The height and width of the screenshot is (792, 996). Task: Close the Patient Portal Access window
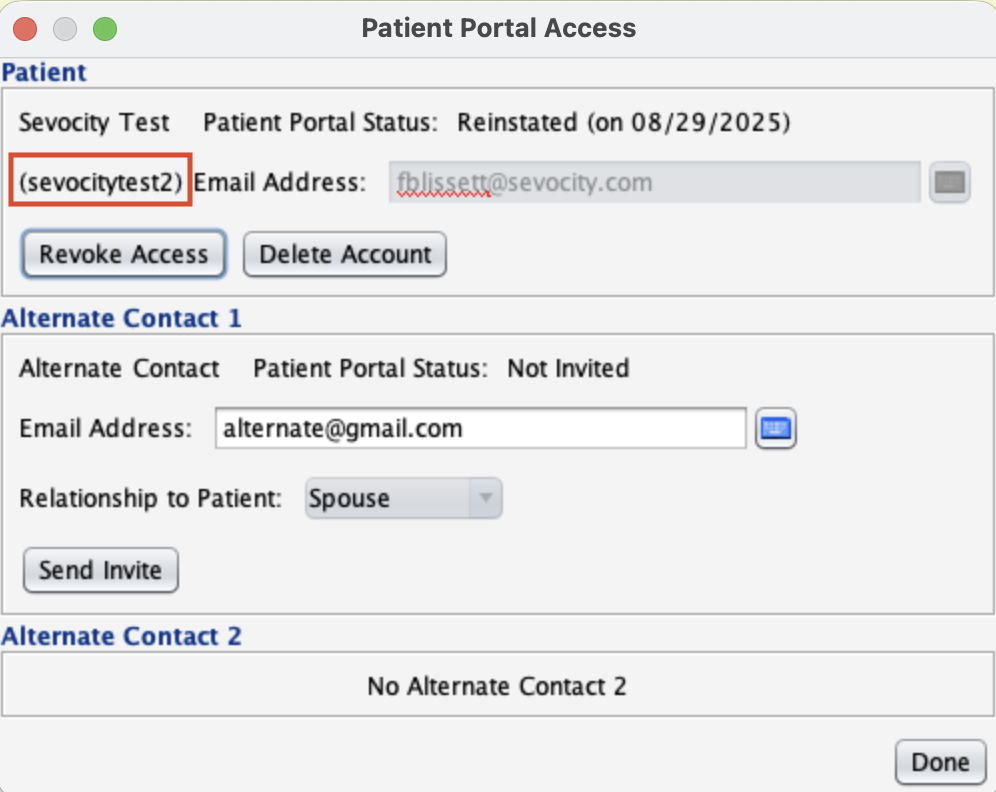[x=25, y=29]
